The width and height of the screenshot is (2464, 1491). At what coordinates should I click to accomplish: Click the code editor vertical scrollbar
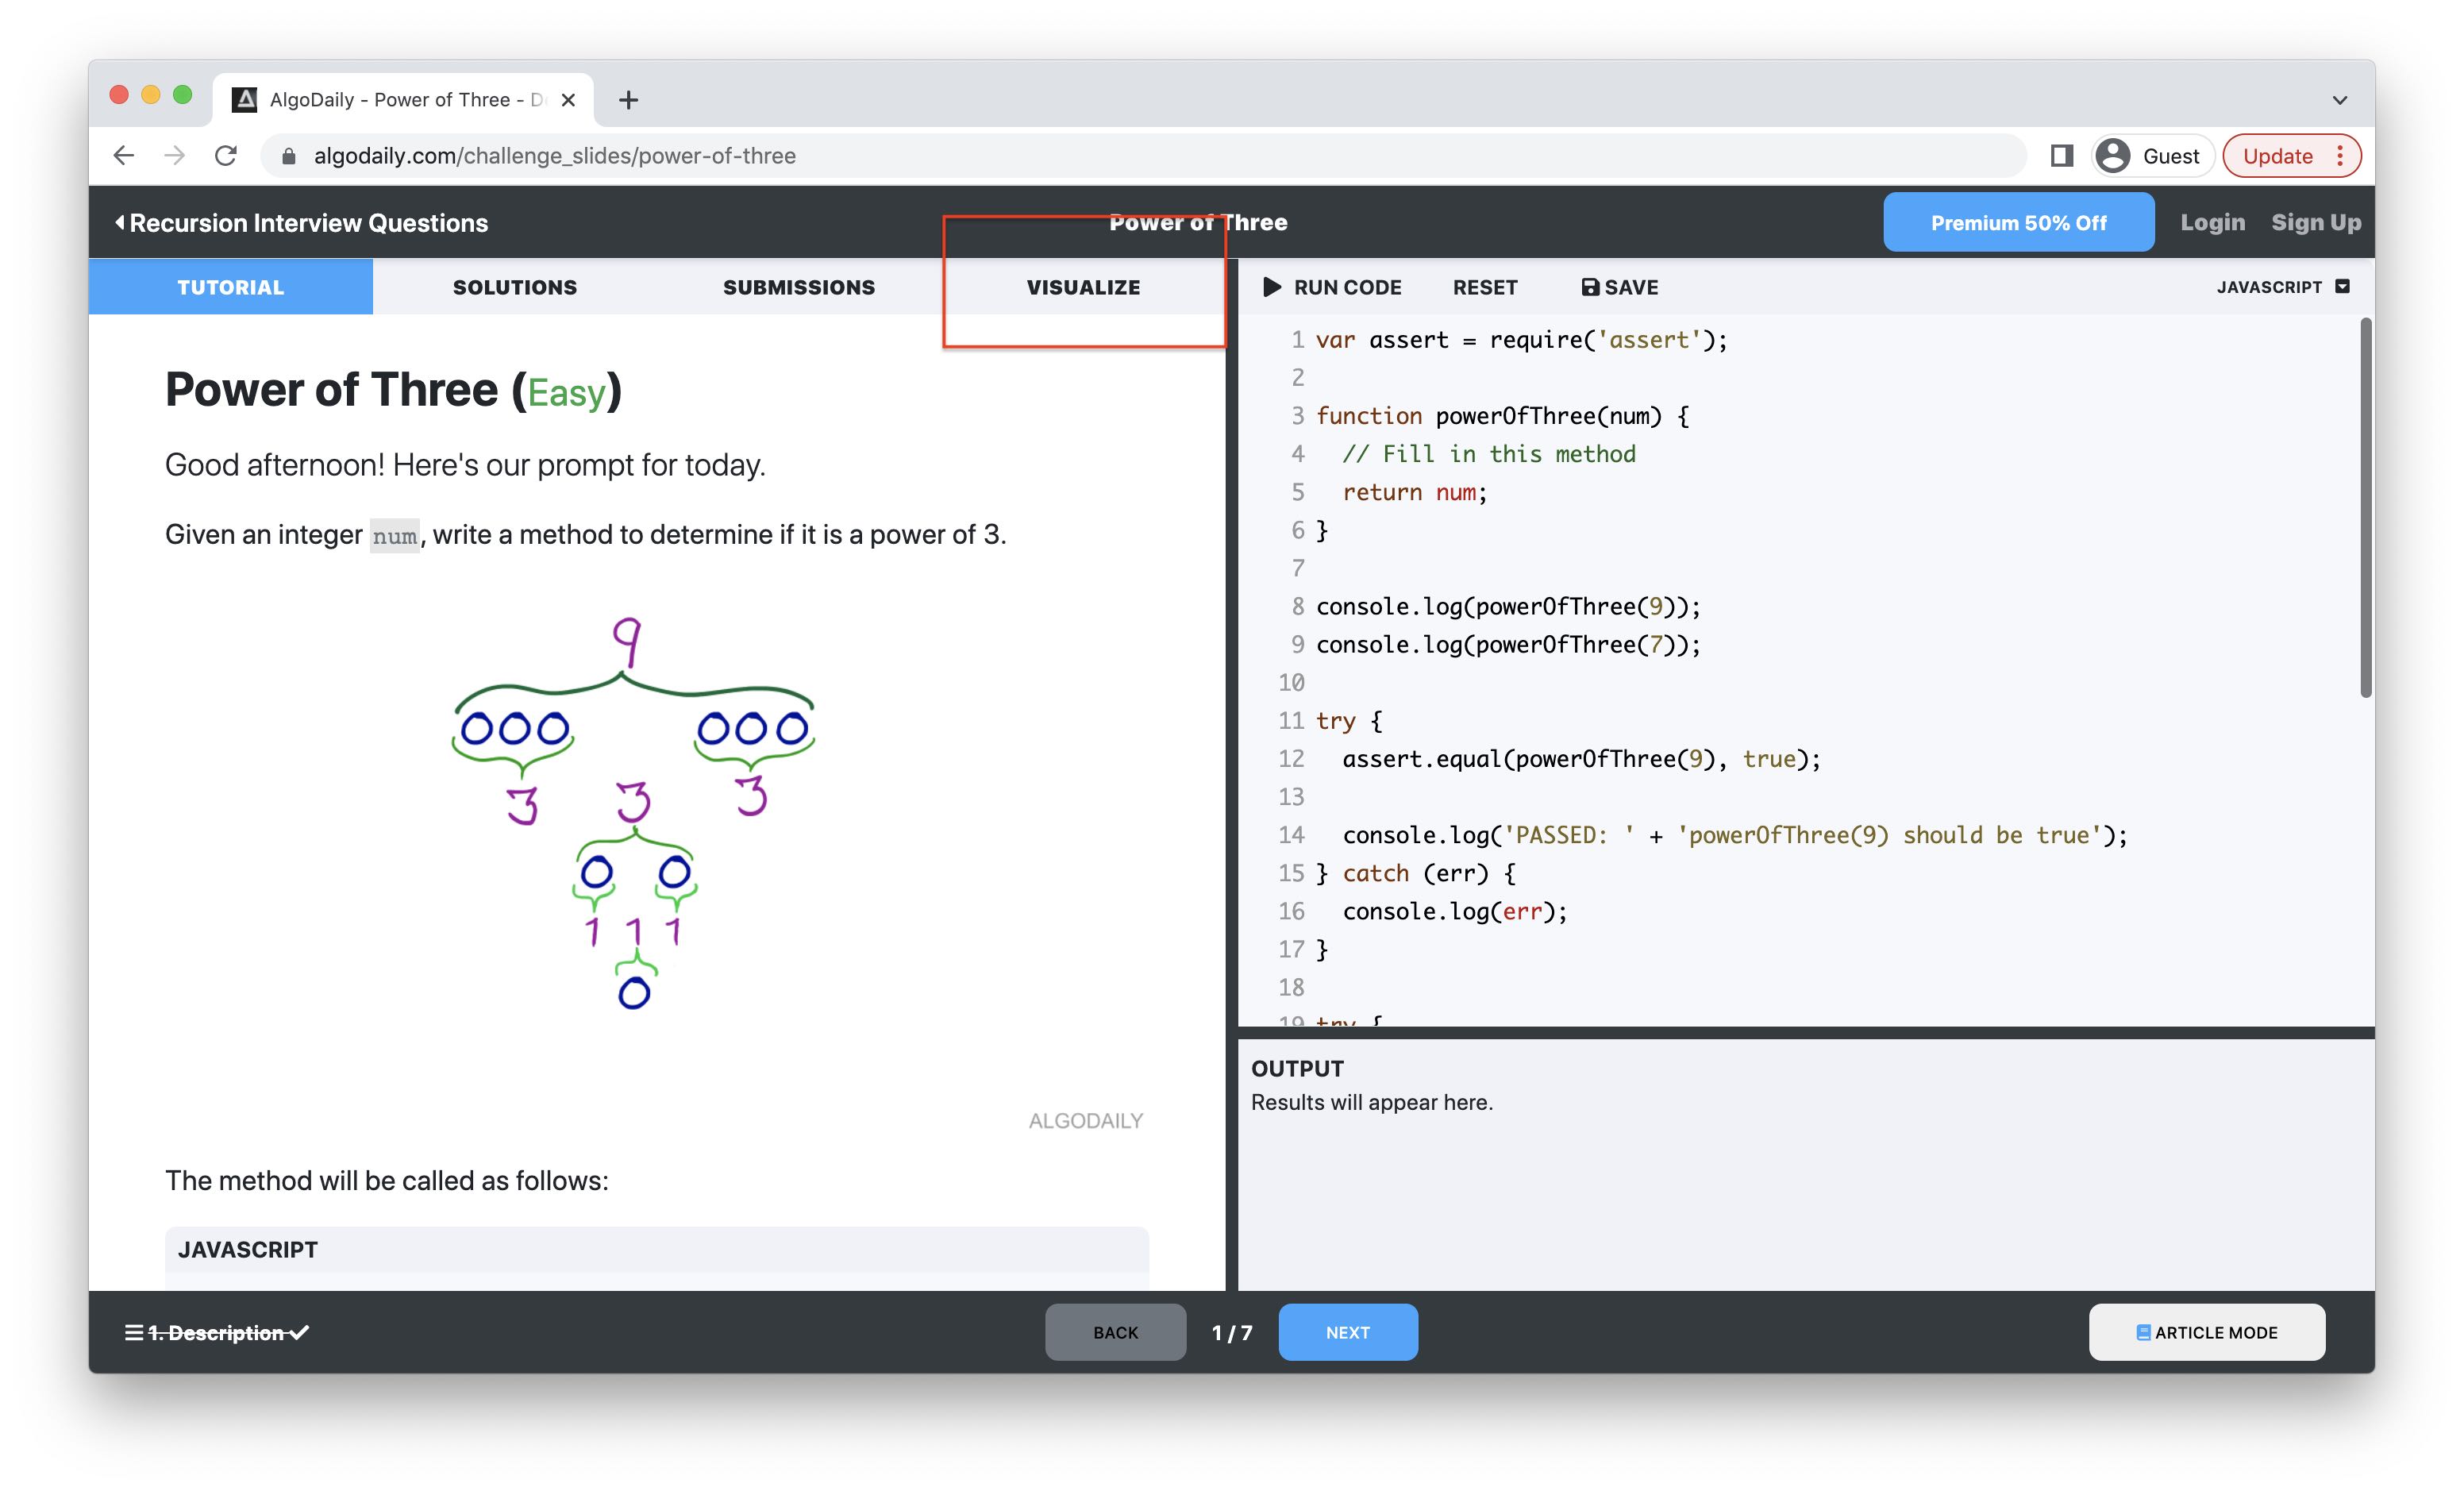[x=2365, y=510]
